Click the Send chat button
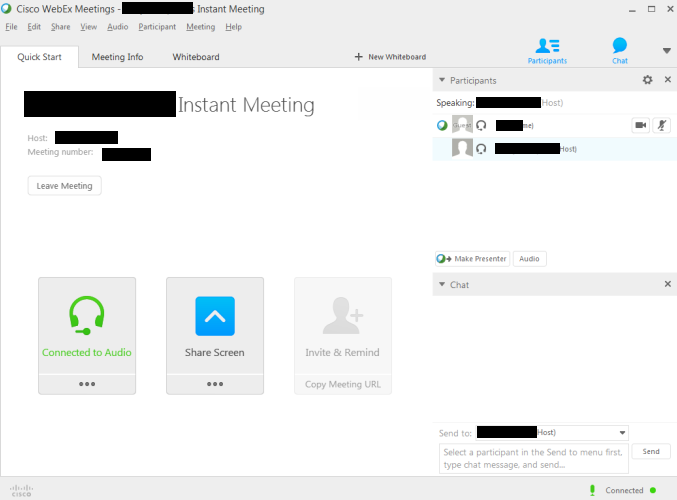Viewport: 677px width, 500px height. click(651, 451)
